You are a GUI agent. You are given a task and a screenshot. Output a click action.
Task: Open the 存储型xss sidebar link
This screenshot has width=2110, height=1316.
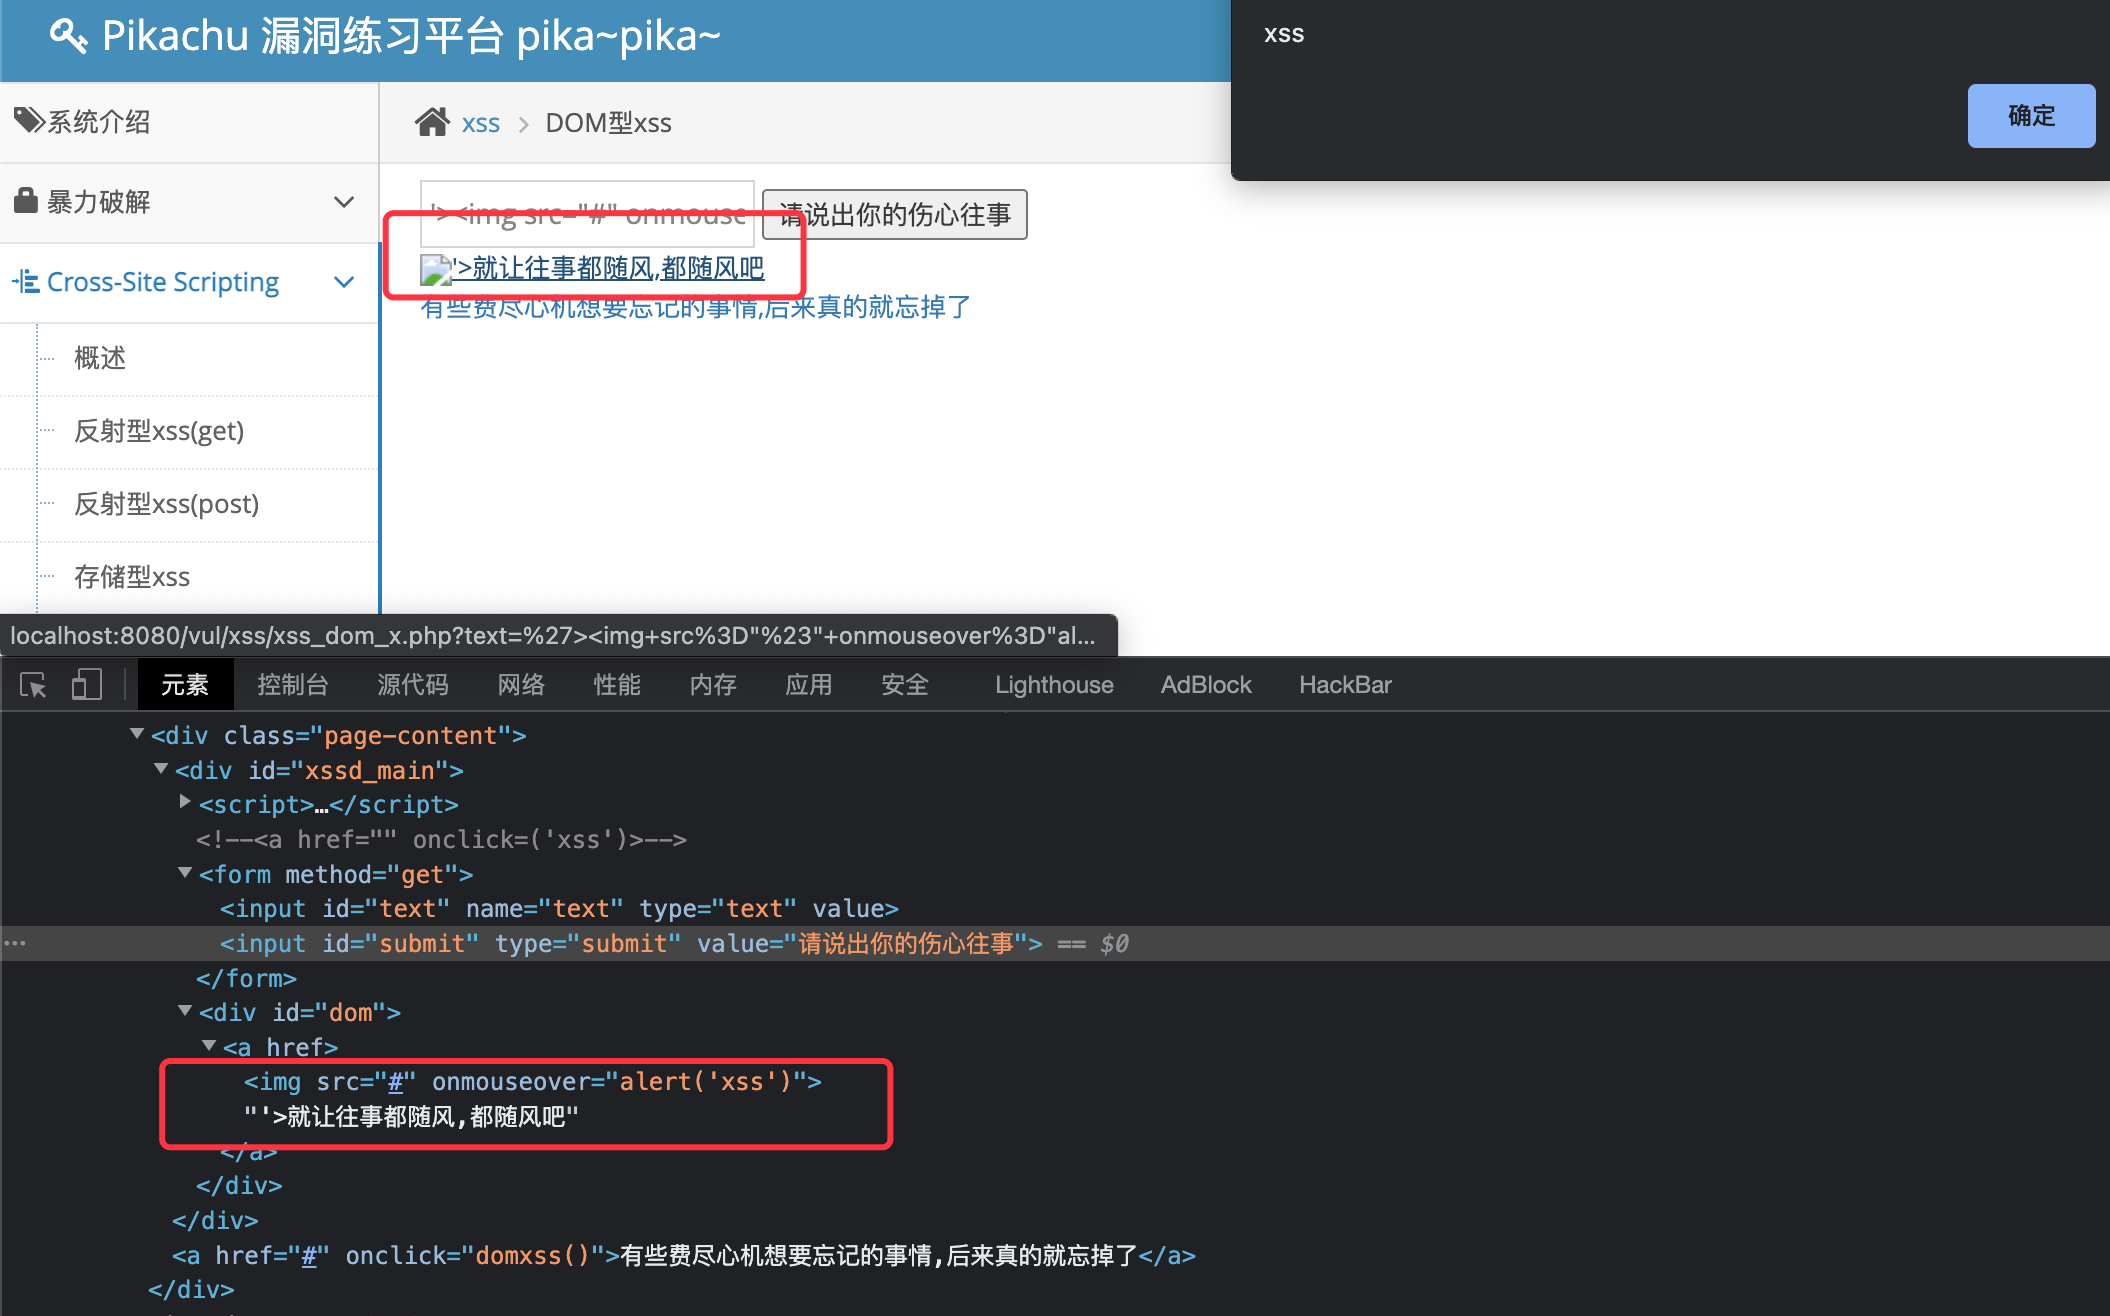(132, 577)
